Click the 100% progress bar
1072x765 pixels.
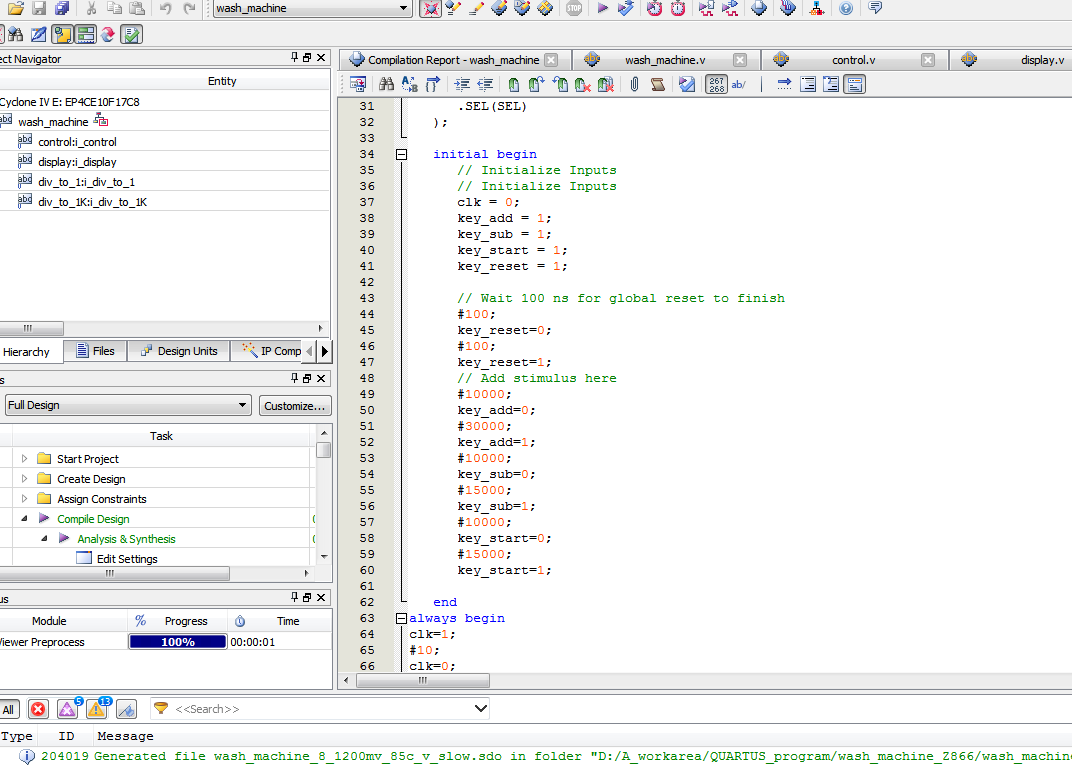pos(178,642)
